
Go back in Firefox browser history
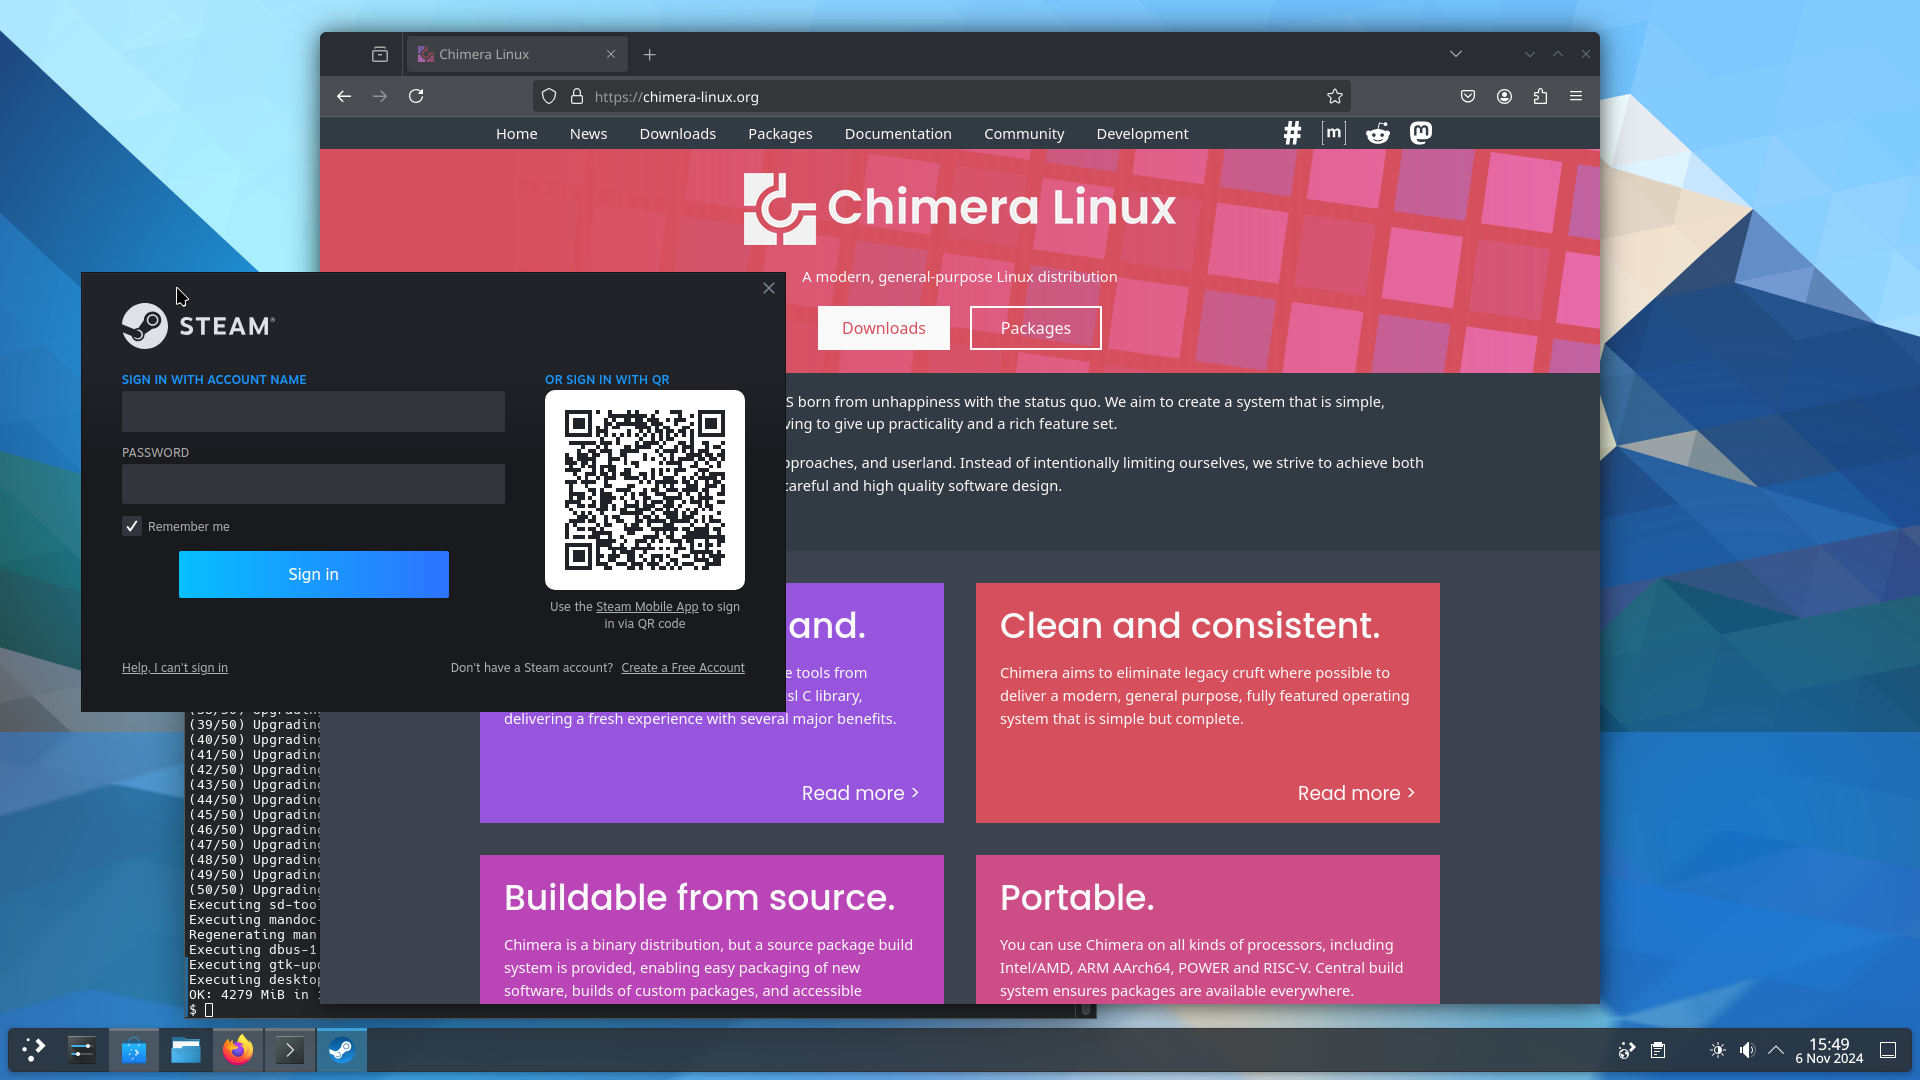[x=344, y=96]
